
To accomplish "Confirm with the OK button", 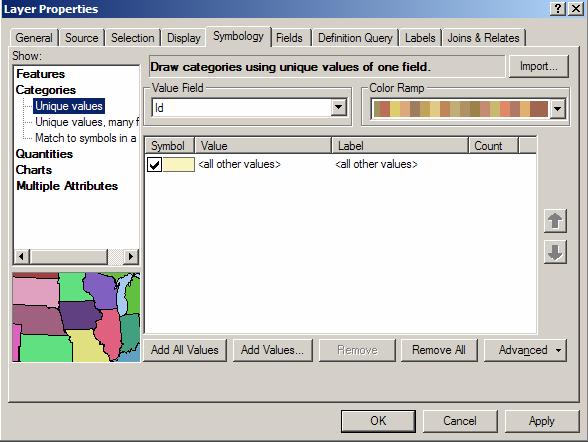I will click(x=378, y=421).
